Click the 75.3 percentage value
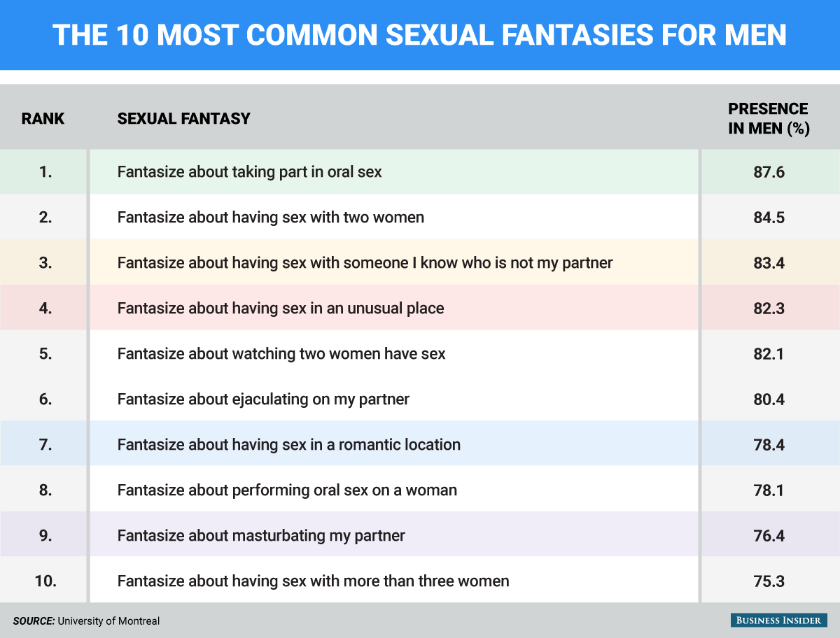Screen dimensions: 840x638 click(768, 581)
